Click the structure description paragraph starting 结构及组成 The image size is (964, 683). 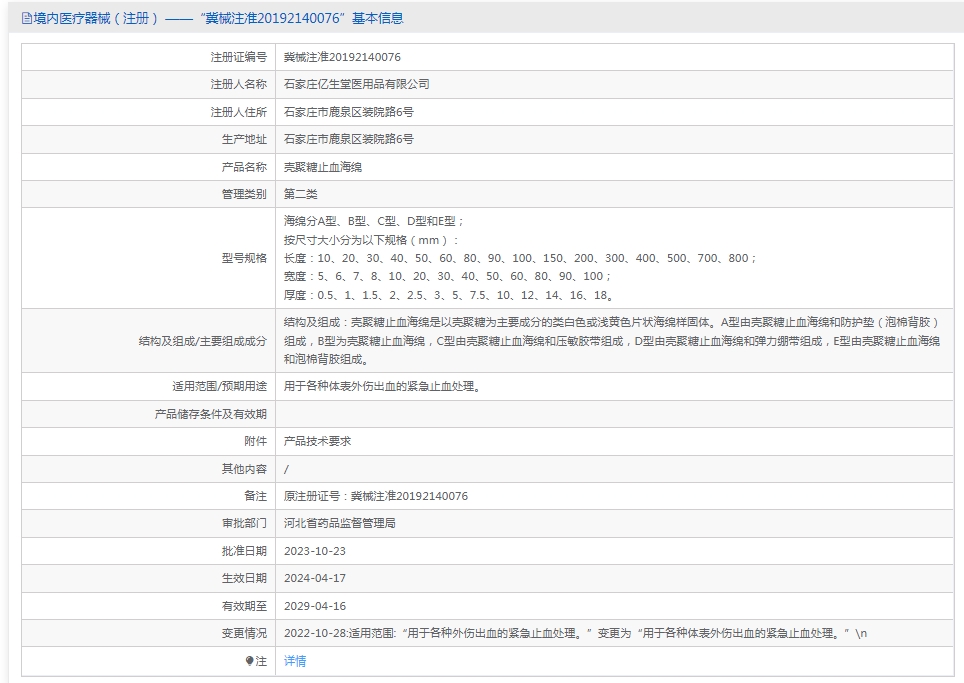click(x=612, y=341)
